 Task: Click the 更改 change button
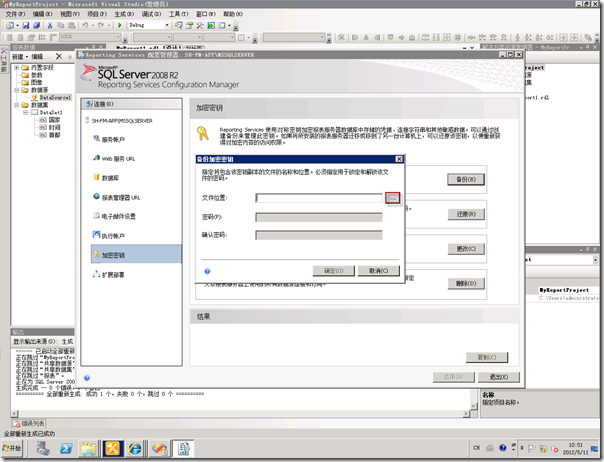click(466, 249)
